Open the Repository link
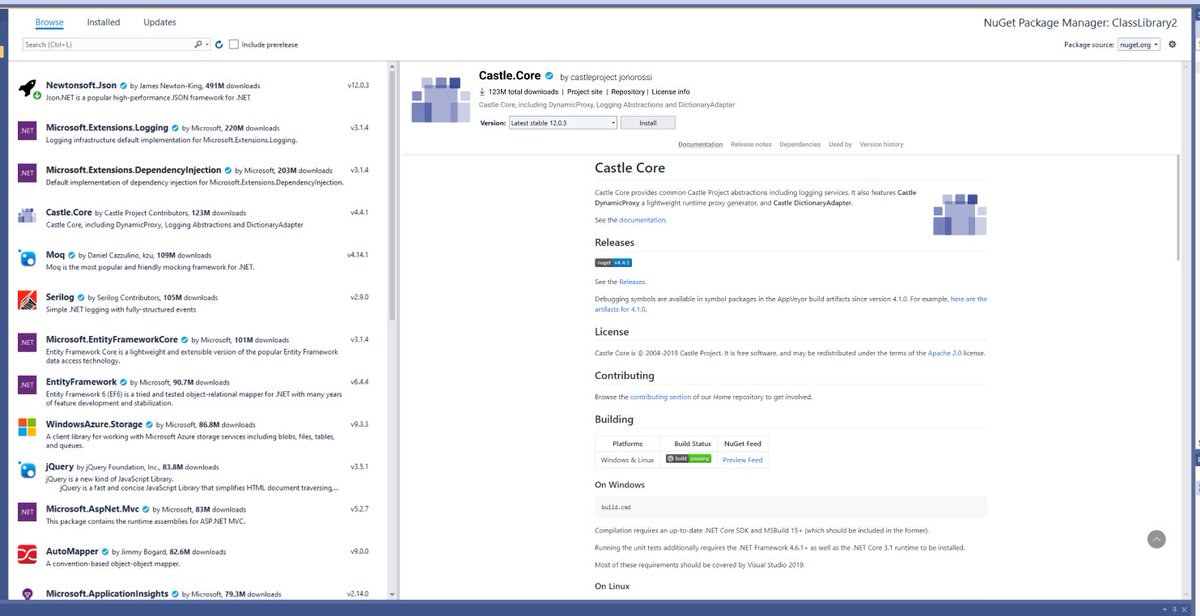This screenshot has height=616, width=1200. coord(628,92)
